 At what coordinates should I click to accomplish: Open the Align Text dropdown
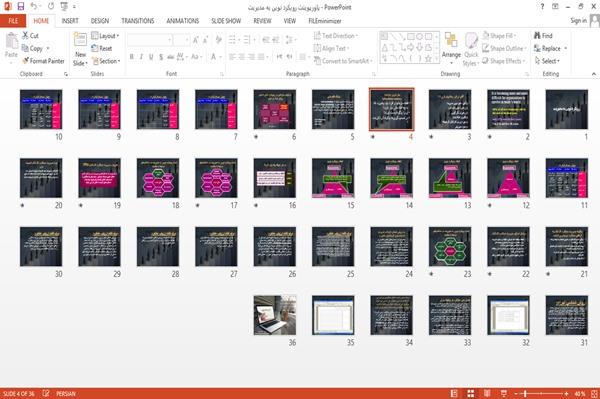tap(331, 48)
